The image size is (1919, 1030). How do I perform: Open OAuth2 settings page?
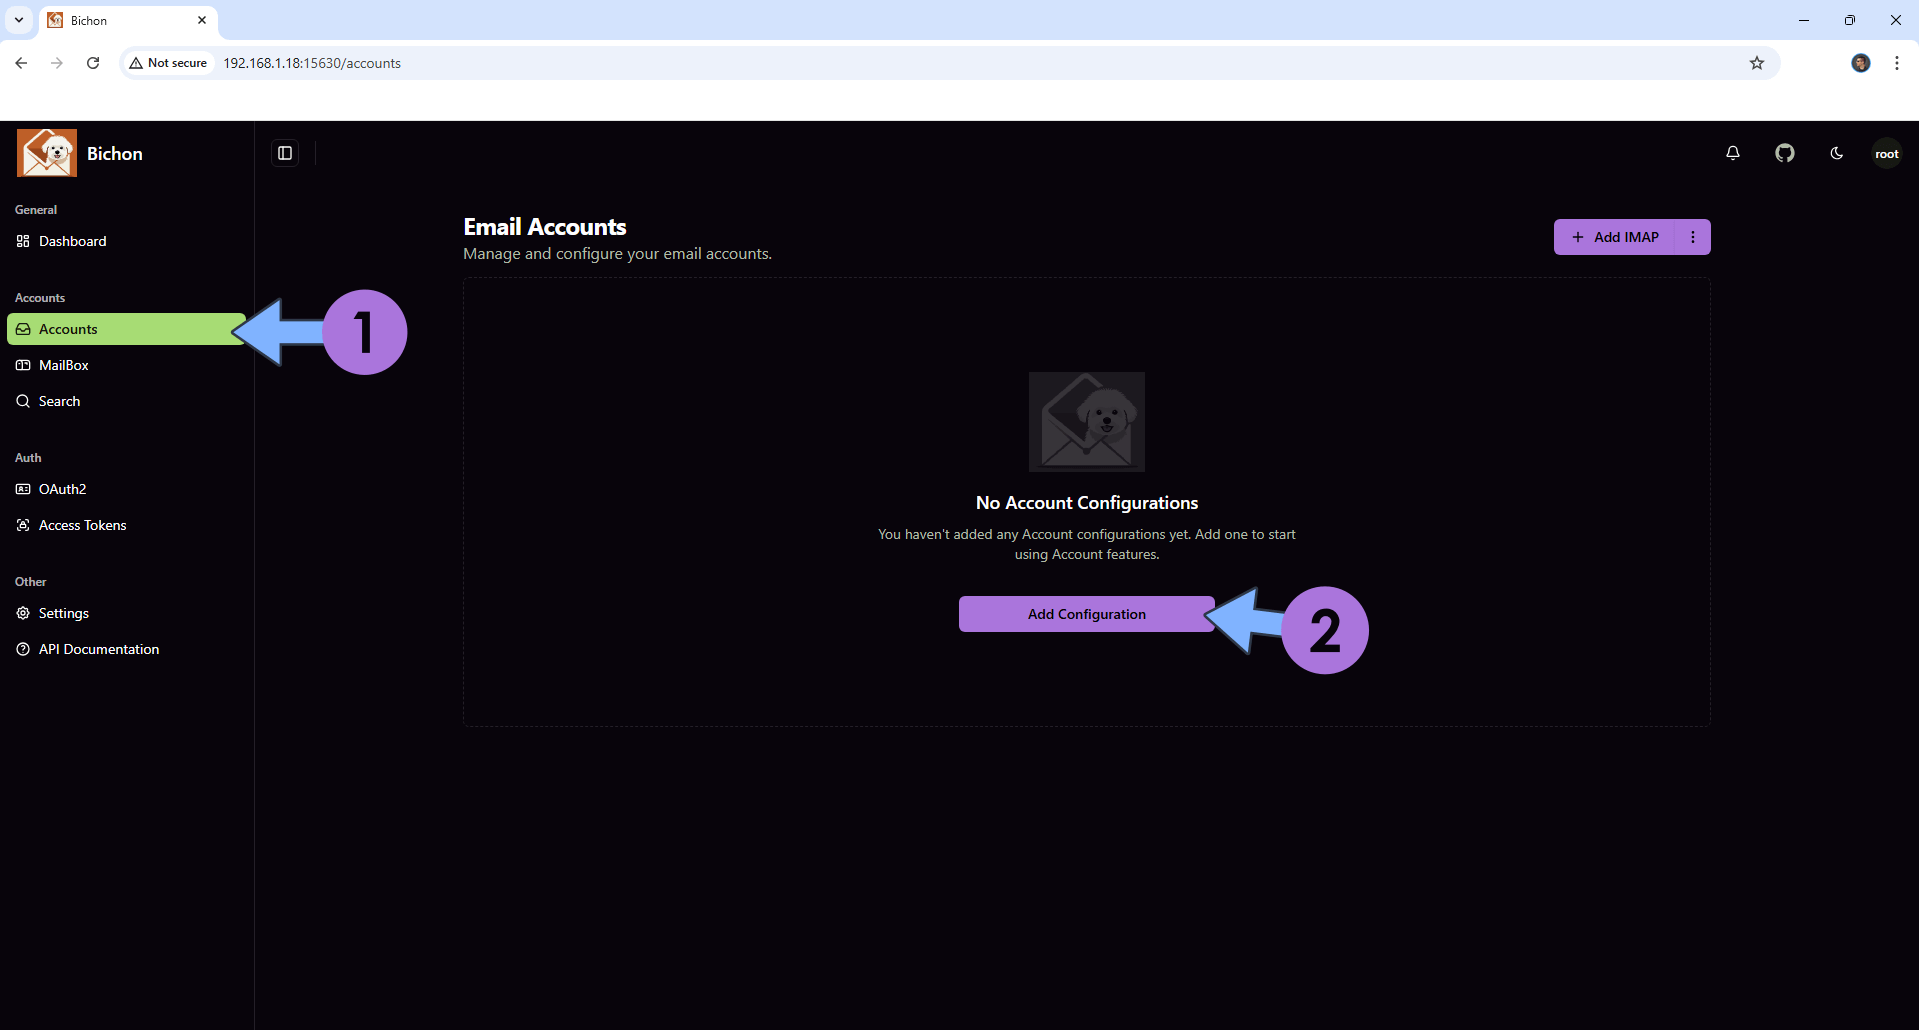tap(62, 489)
